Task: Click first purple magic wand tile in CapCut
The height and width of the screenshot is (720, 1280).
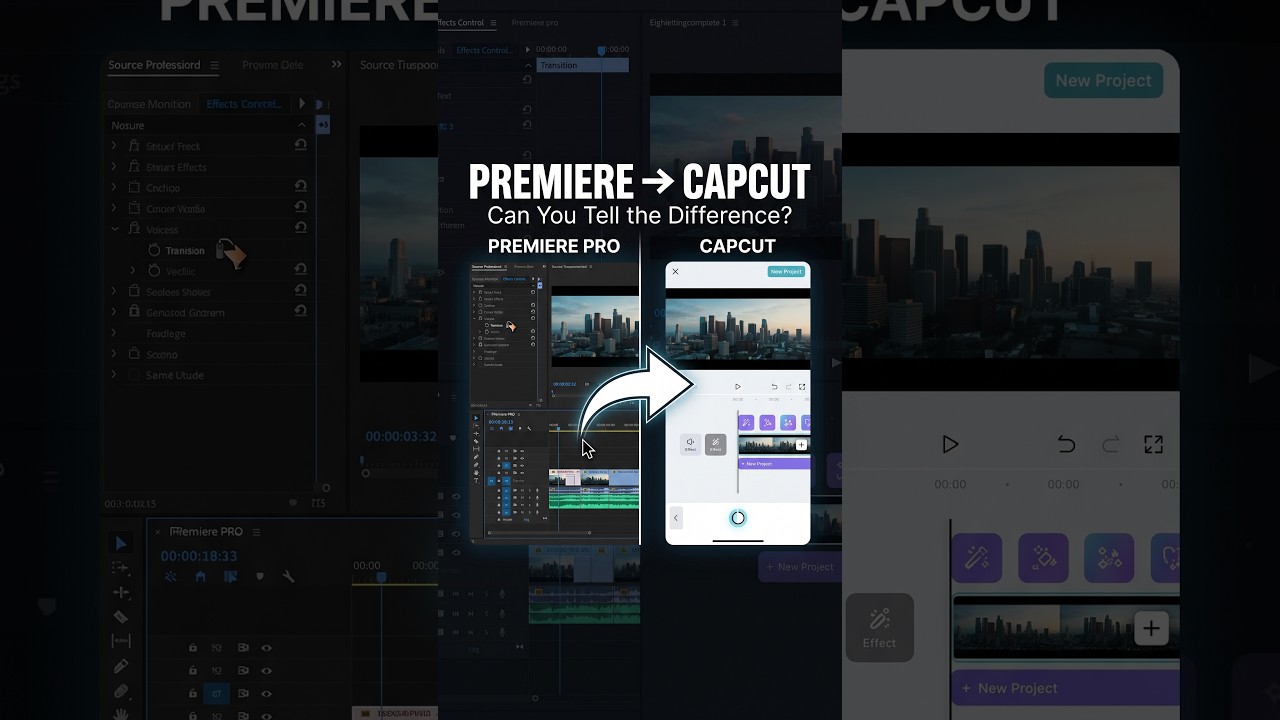Action: point(977,557)
